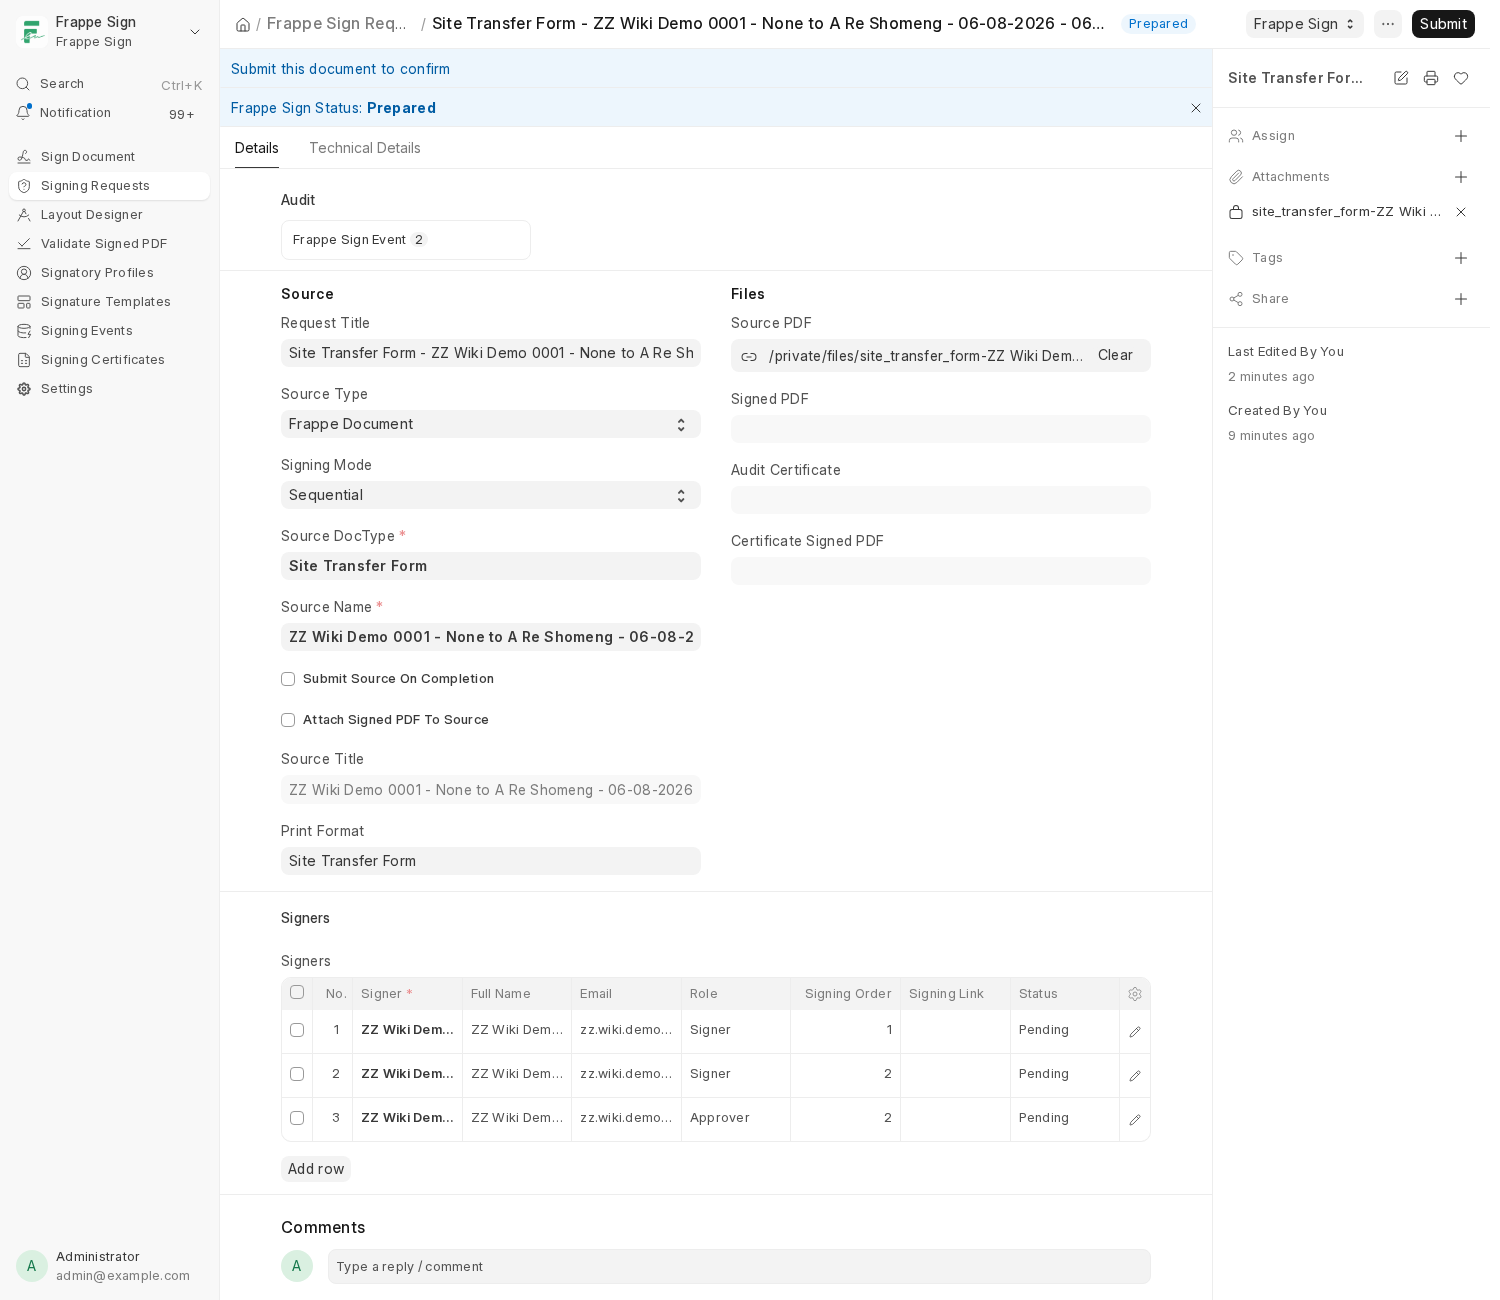Select signer row 3 checkbox
The image size is (1500, 1300).
(x=297, y=1118)
